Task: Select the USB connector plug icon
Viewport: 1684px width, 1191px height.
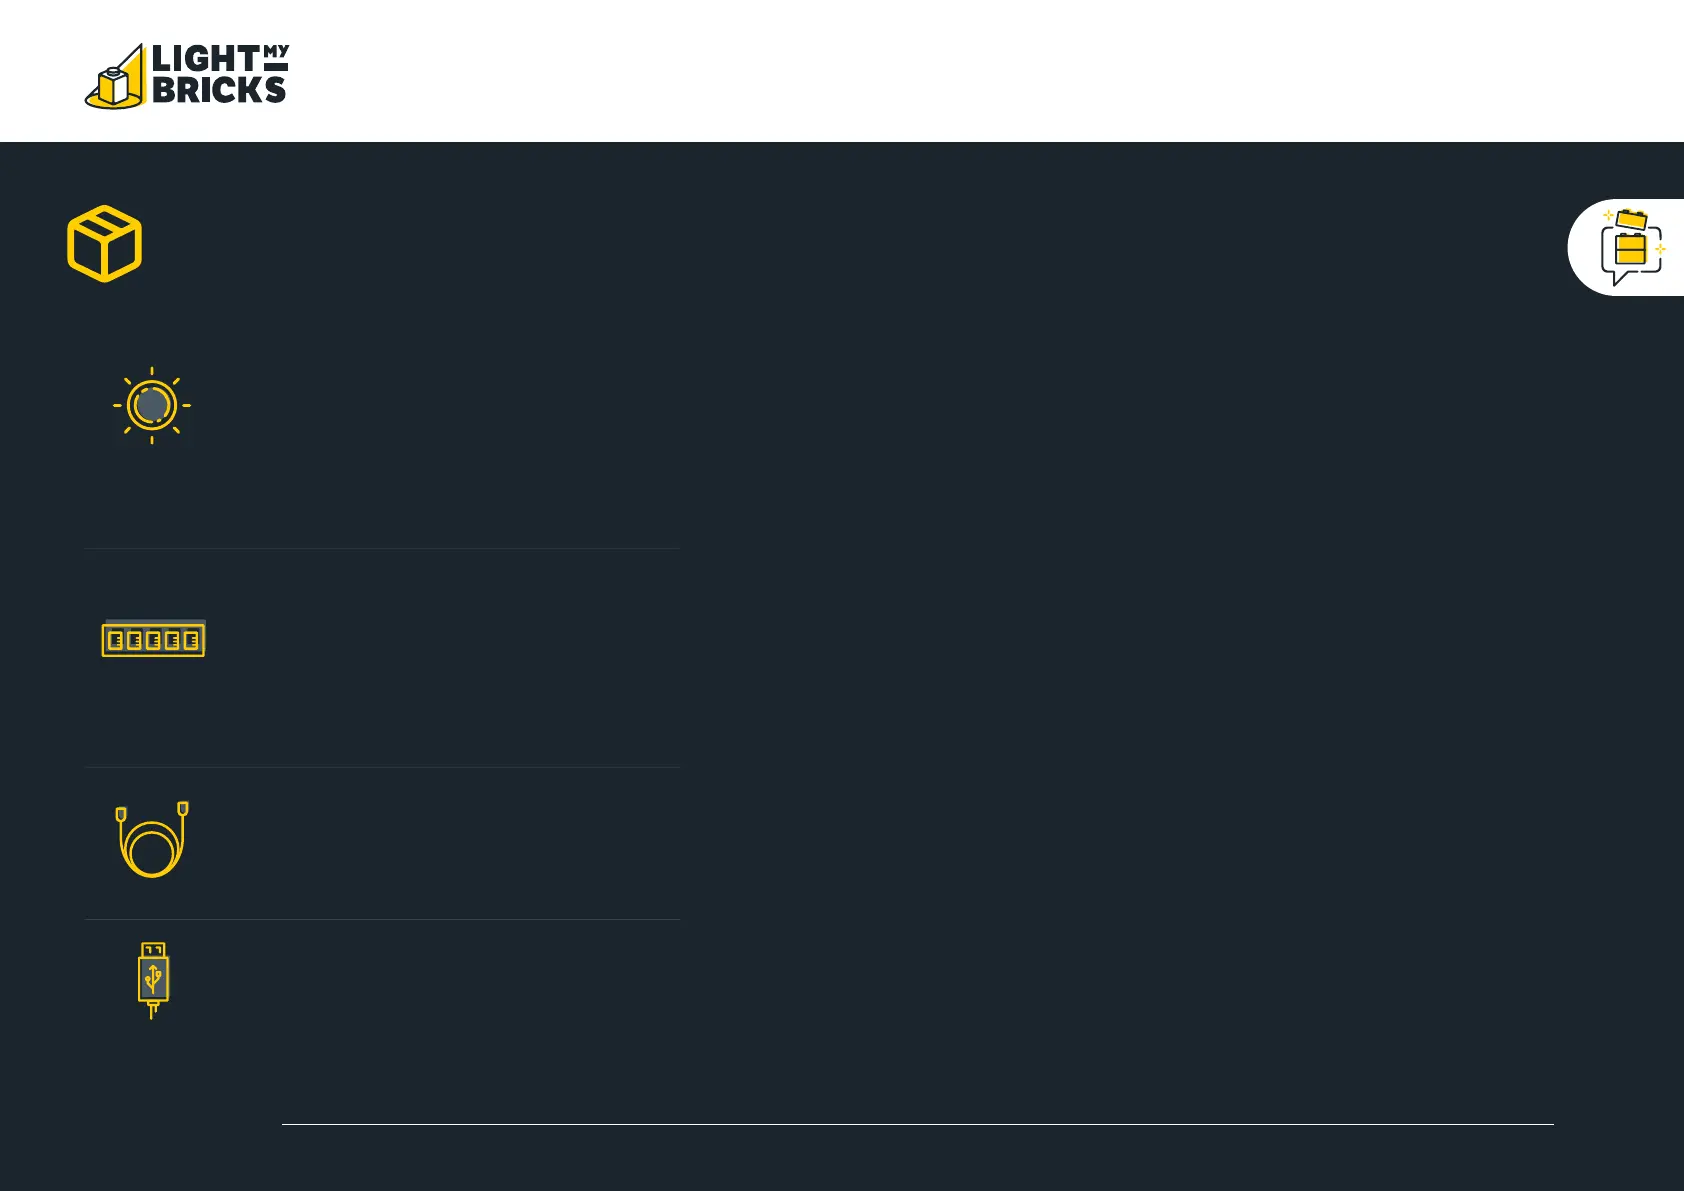Action: tap(153, 980)
